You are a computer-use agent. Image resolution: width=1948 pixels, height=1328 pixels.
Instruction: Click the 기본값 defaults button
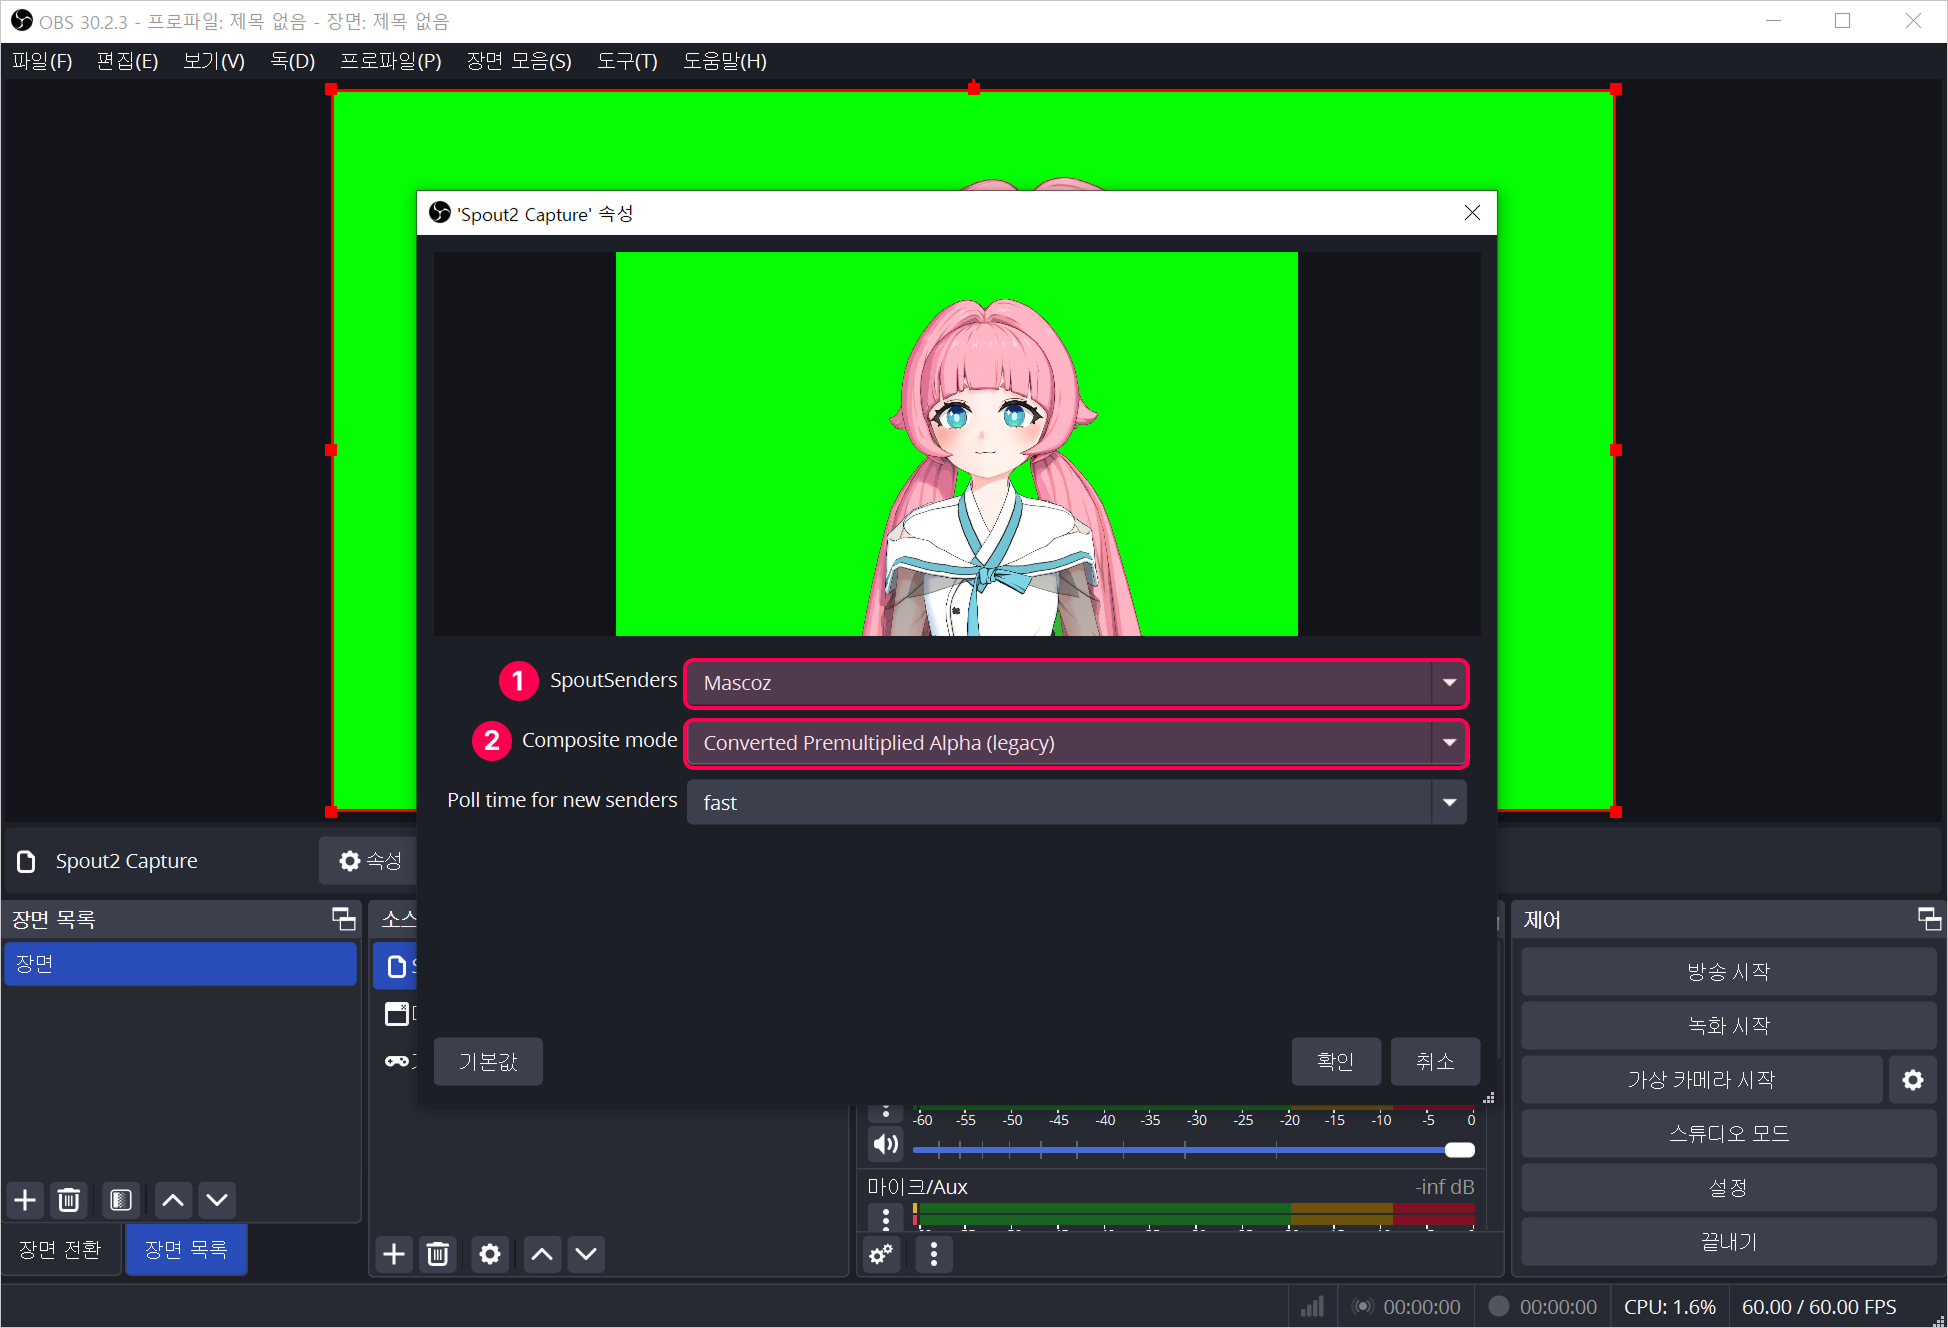488,1061
